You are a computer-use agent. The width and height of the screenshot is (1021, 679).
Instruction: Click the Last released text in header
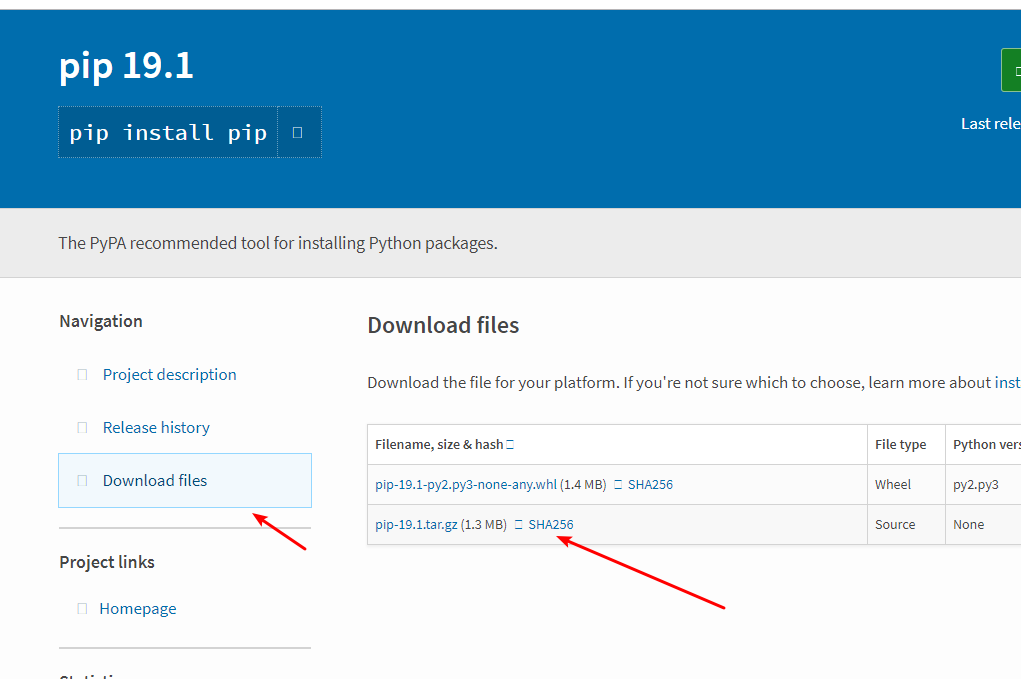coord(990,124)
